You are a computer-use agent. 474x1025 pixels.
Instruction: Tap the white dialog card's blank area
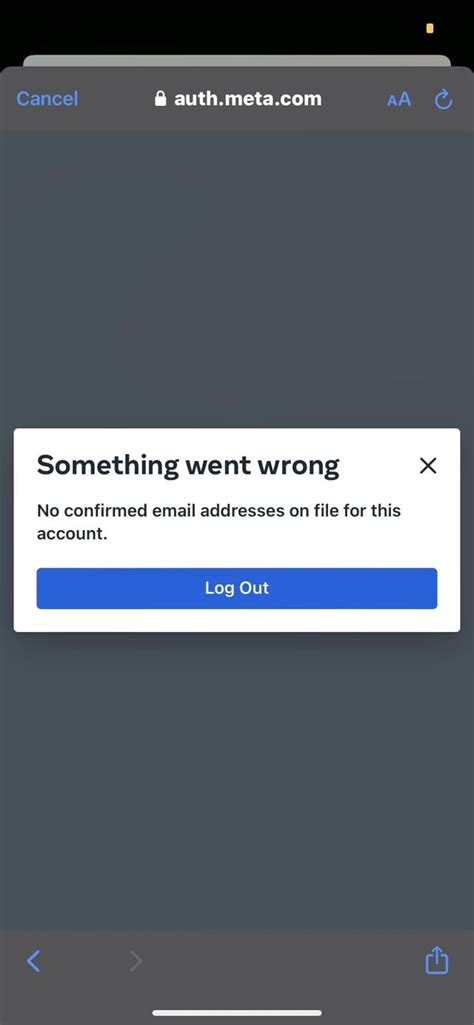[x=237, y=621]
